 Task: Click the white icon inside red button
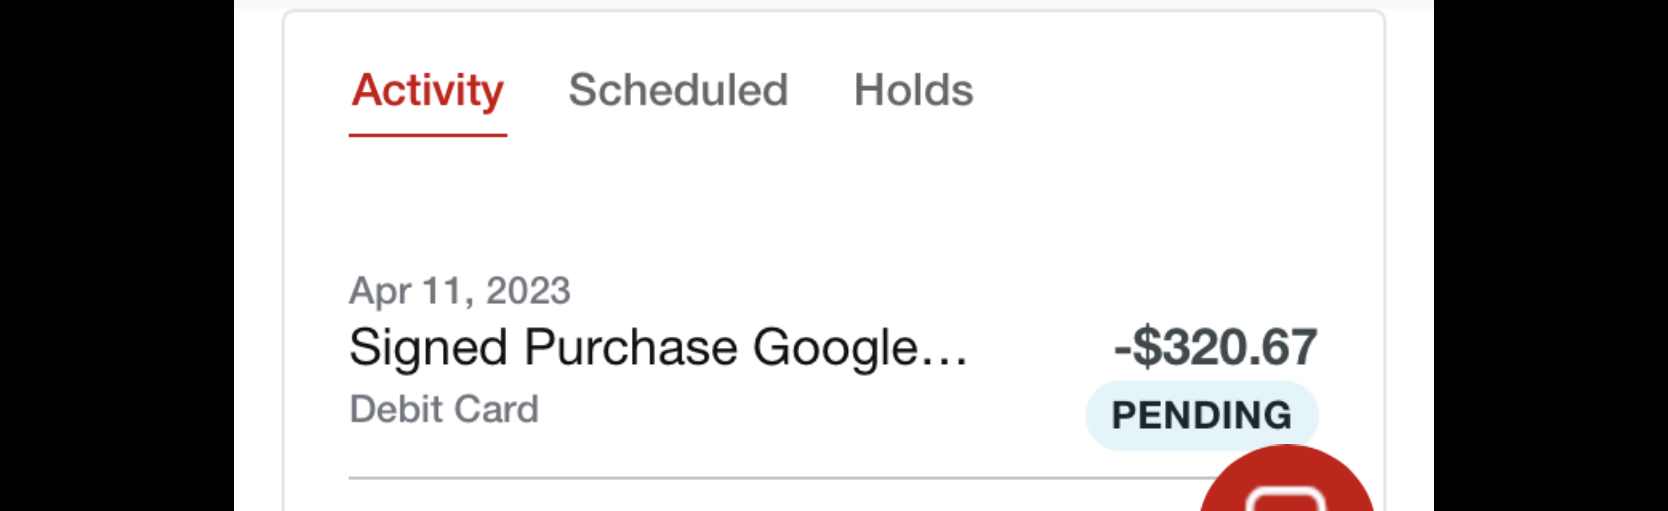pos(1287,498)
